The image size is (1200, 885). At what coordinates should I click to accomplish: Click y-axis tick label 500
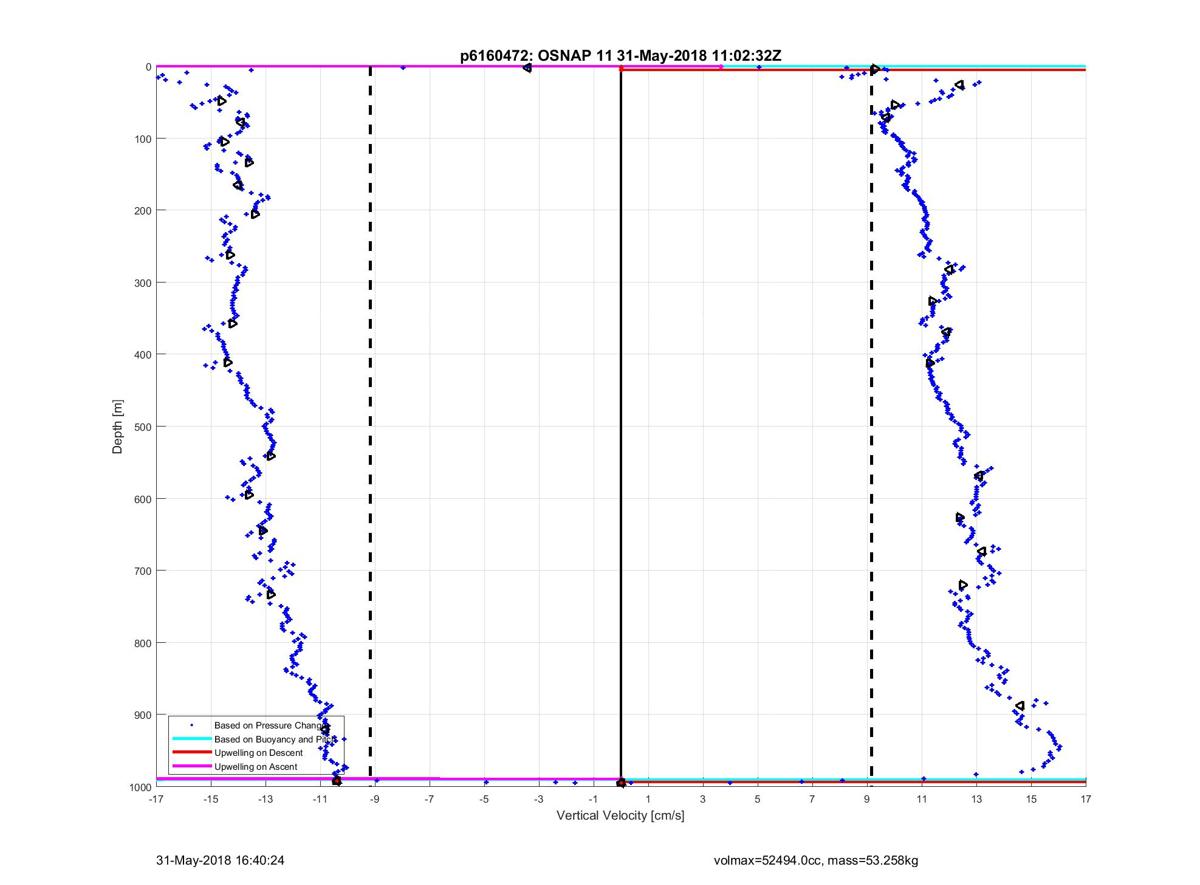pos(142,426)
